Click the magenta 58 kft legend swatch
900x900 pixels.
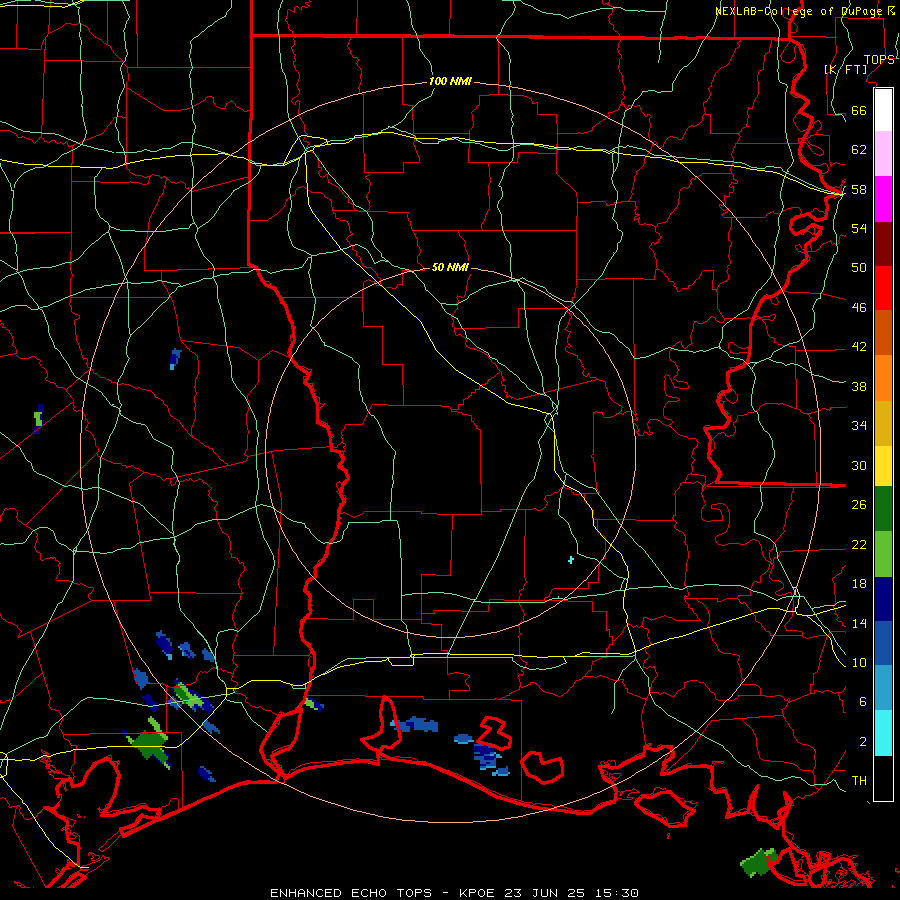pyautogui.click(x=883, y=199)
